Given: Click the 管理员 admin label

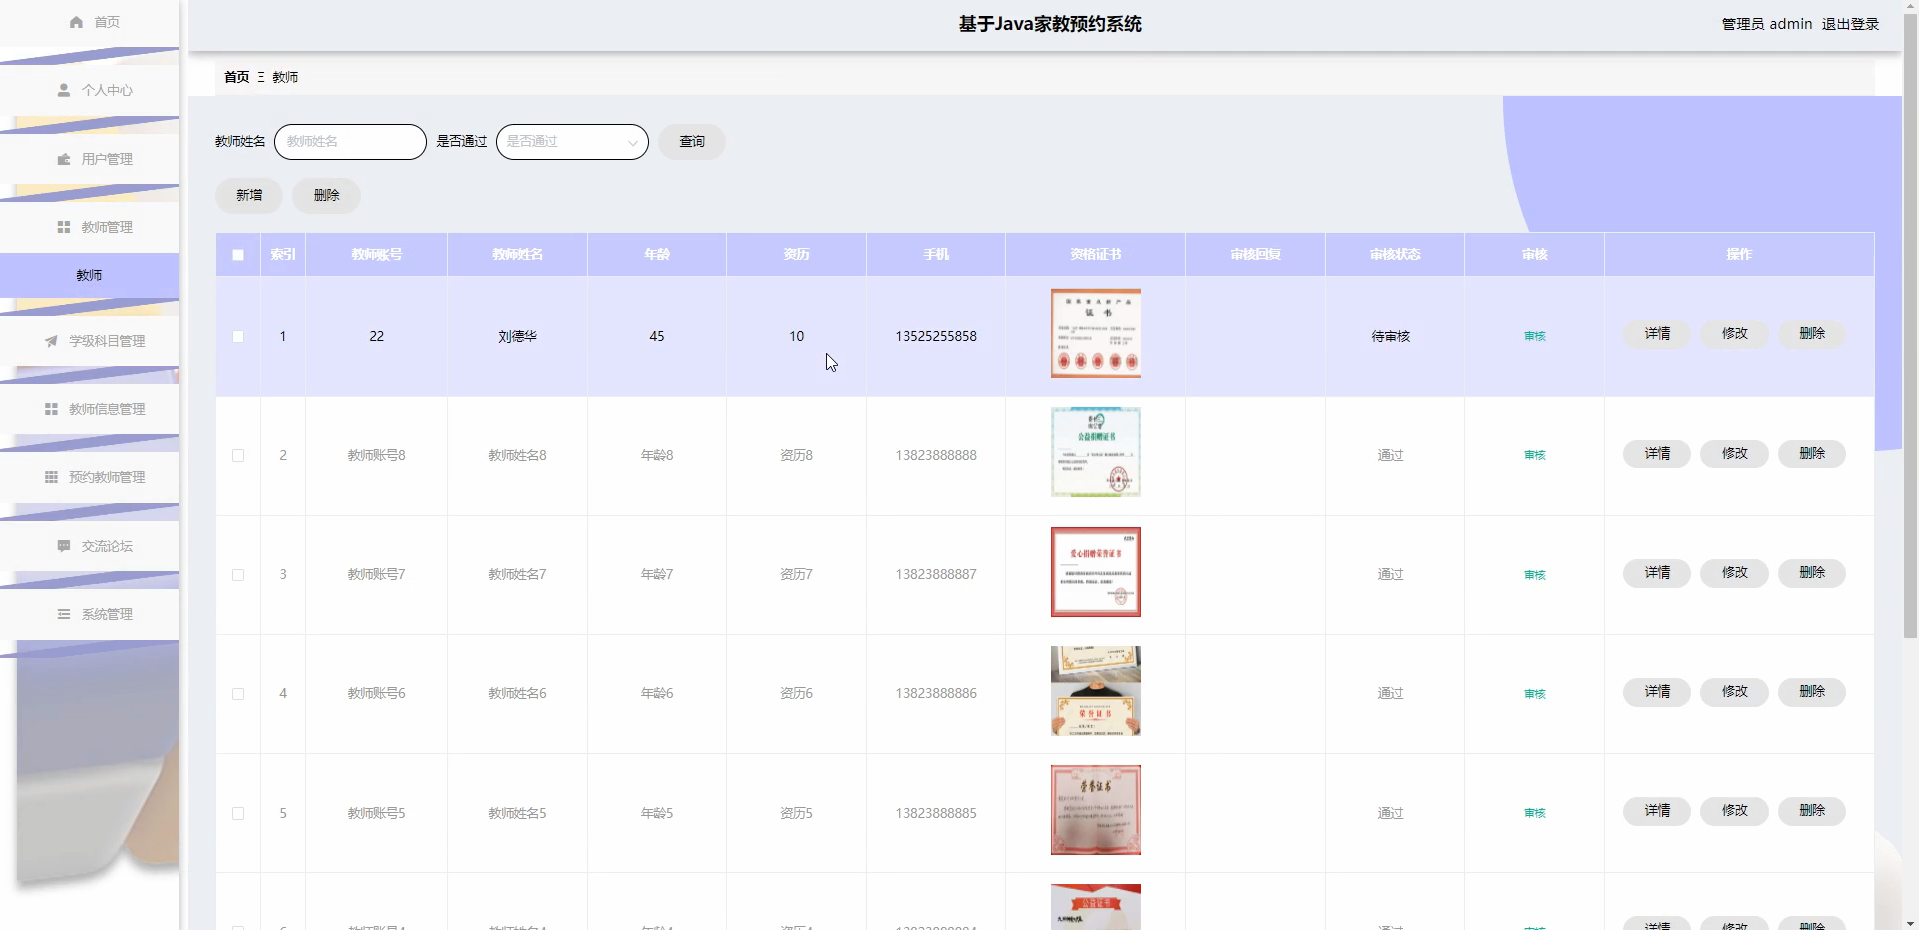Looking at the screenshot, I should [x=1766, y=24].
